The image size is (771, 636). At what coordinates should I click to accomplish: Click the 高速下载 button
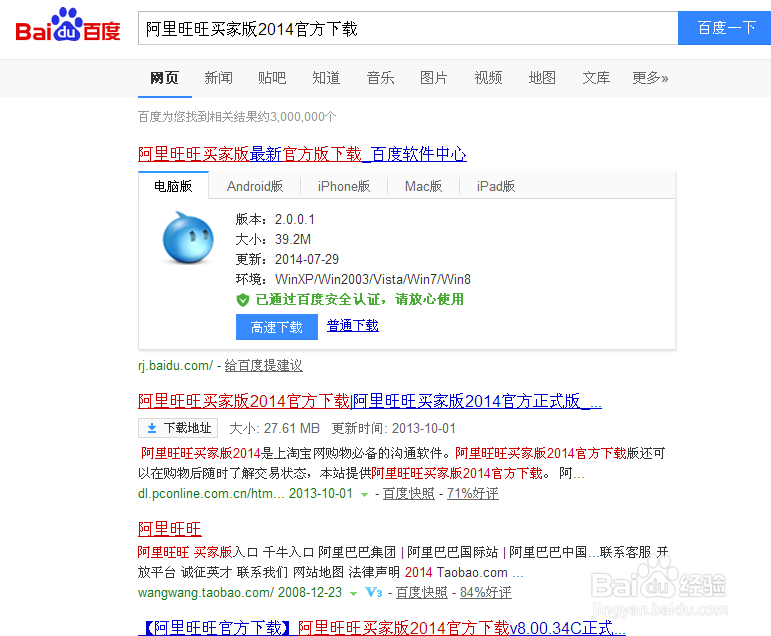coord(277,327)
